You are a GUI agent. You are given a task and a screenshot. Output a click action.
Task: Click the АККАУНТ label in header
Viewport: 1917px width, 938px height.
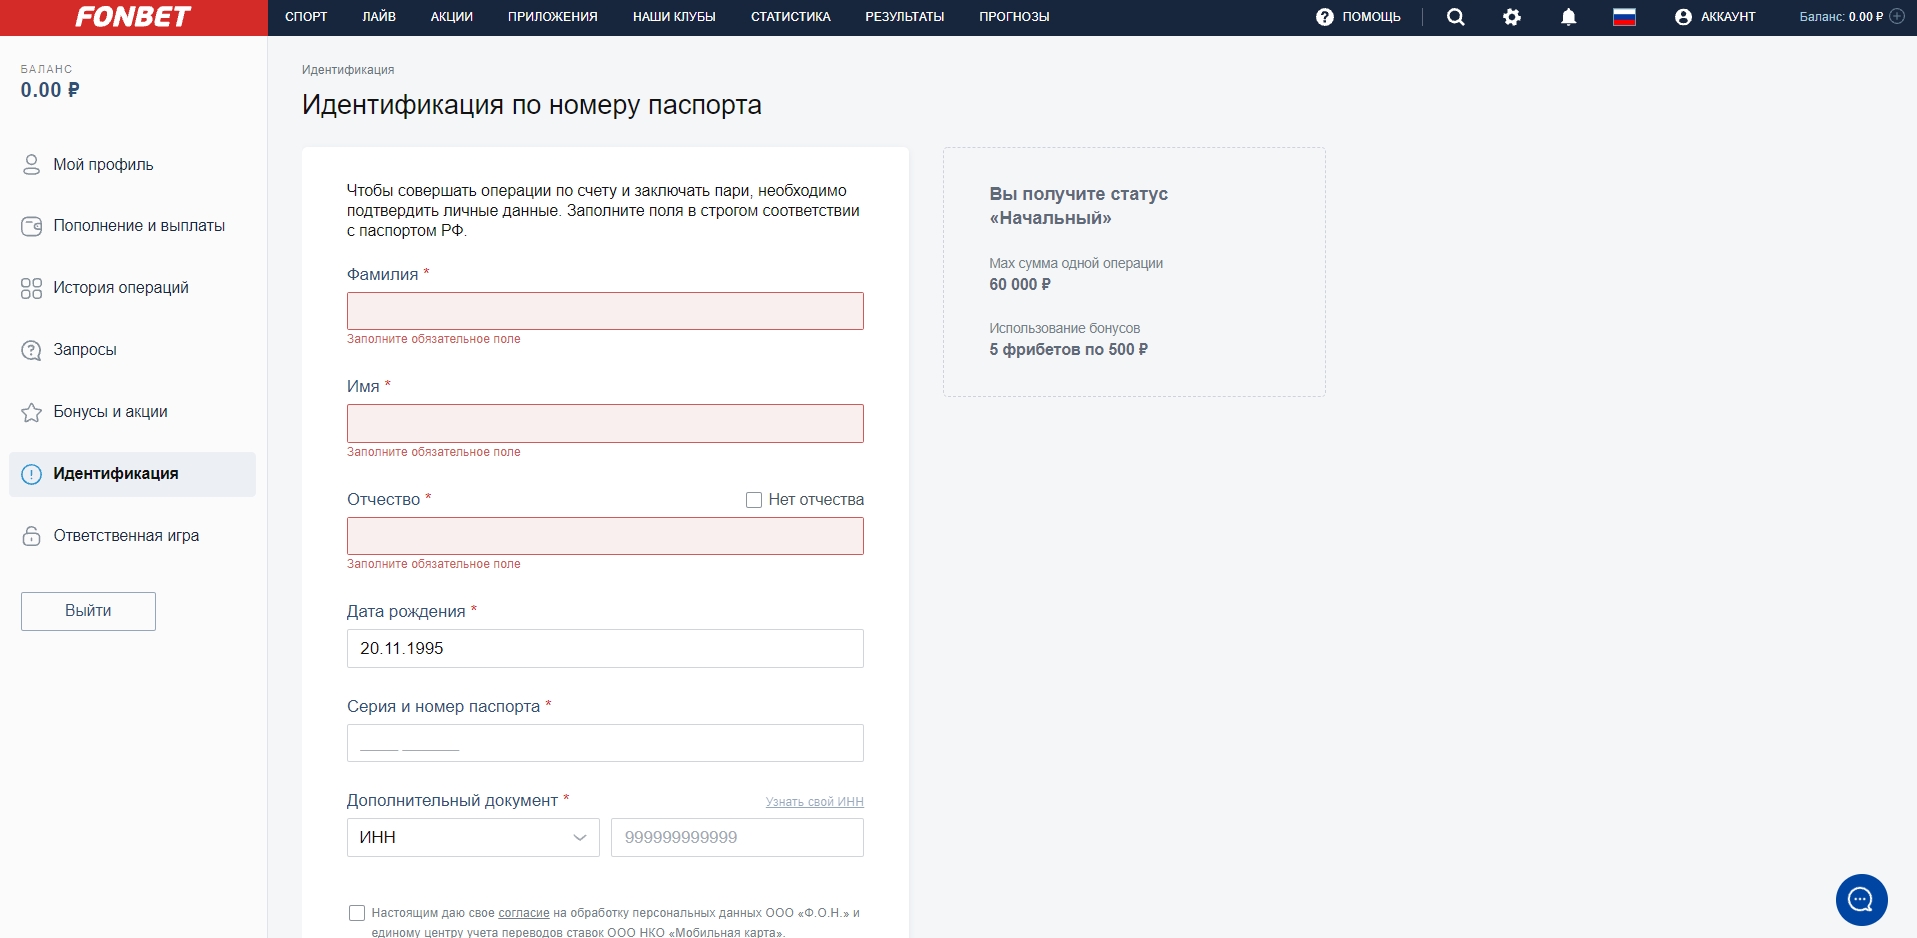[1728, 17]
